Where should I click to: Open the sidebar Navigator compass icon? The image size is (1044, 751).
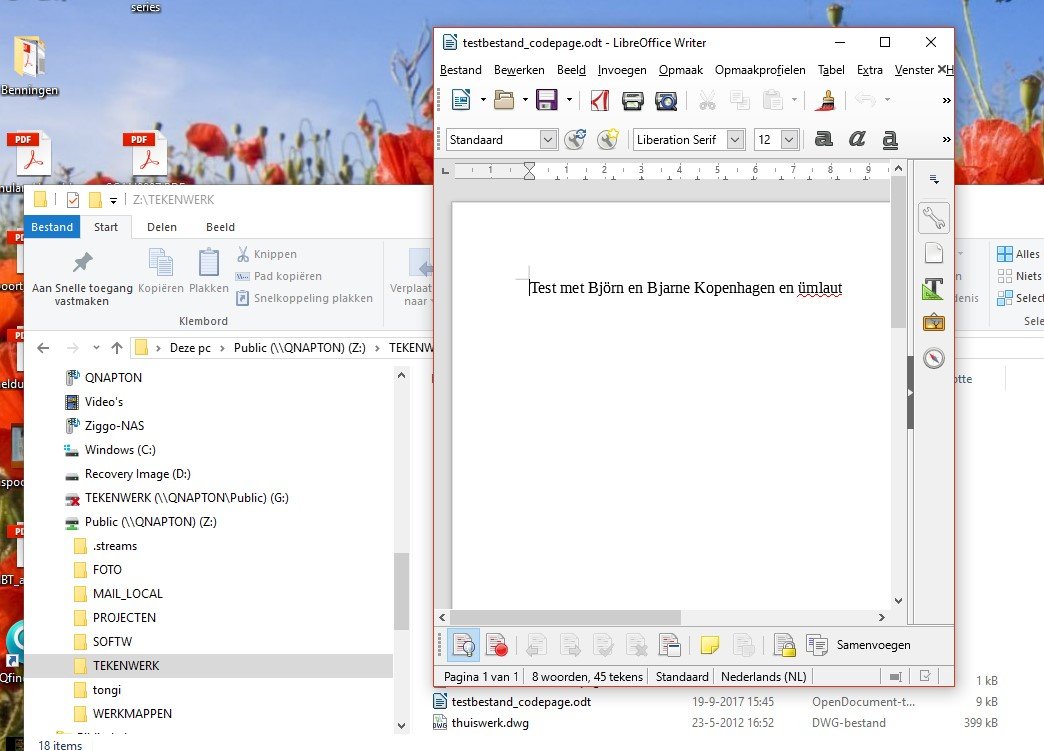tap(933, 358)
